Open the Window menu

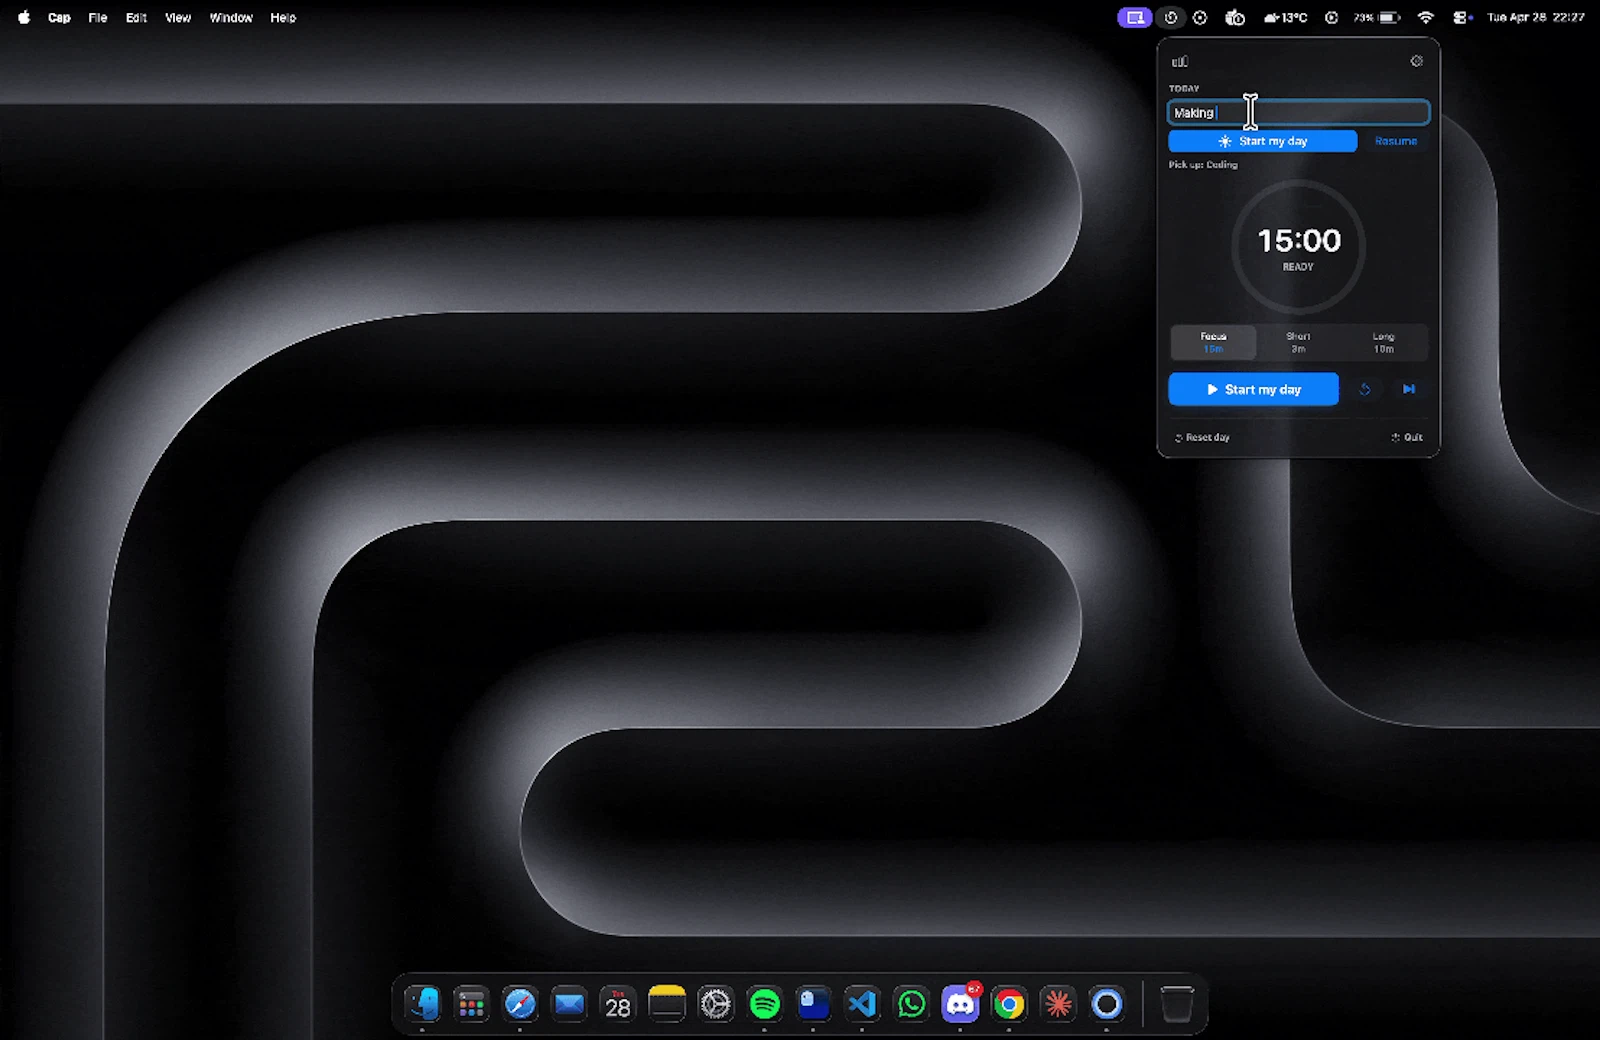[231, 17]
